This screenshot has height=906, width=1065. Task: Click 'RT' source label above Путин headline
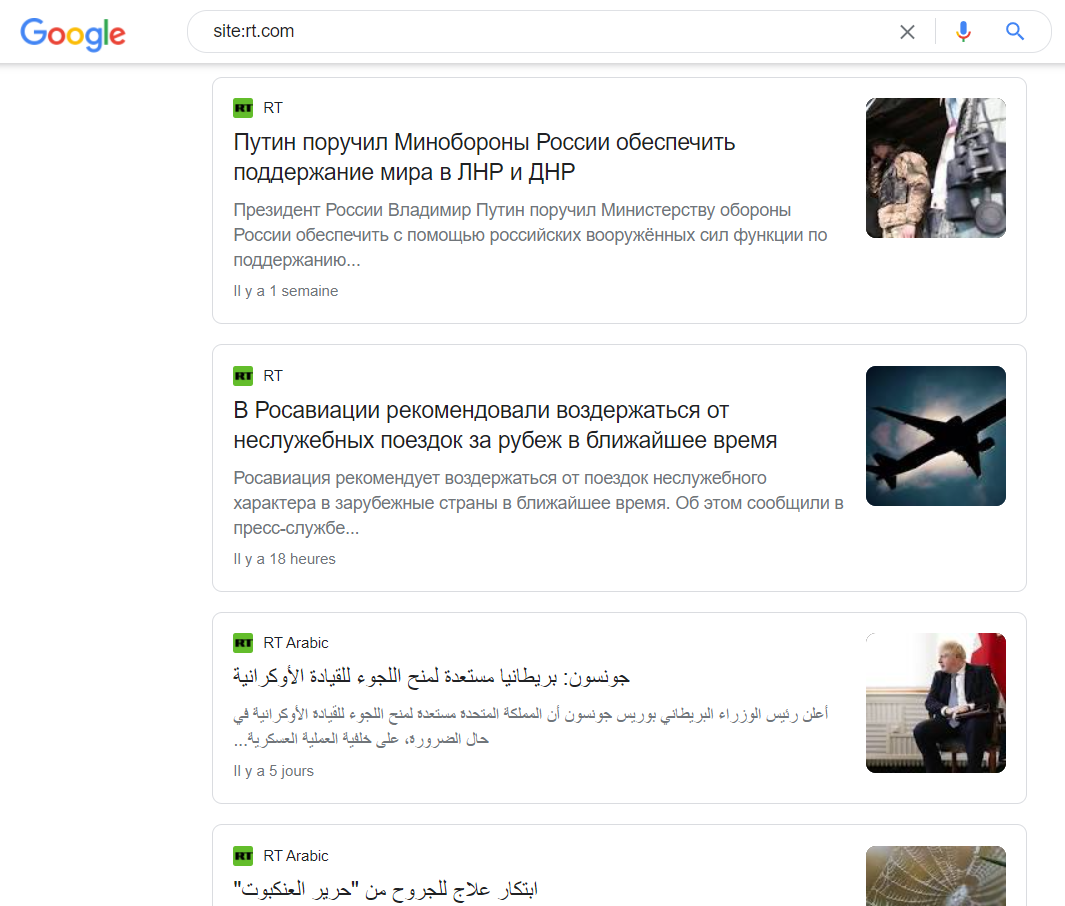click(273, 108)
